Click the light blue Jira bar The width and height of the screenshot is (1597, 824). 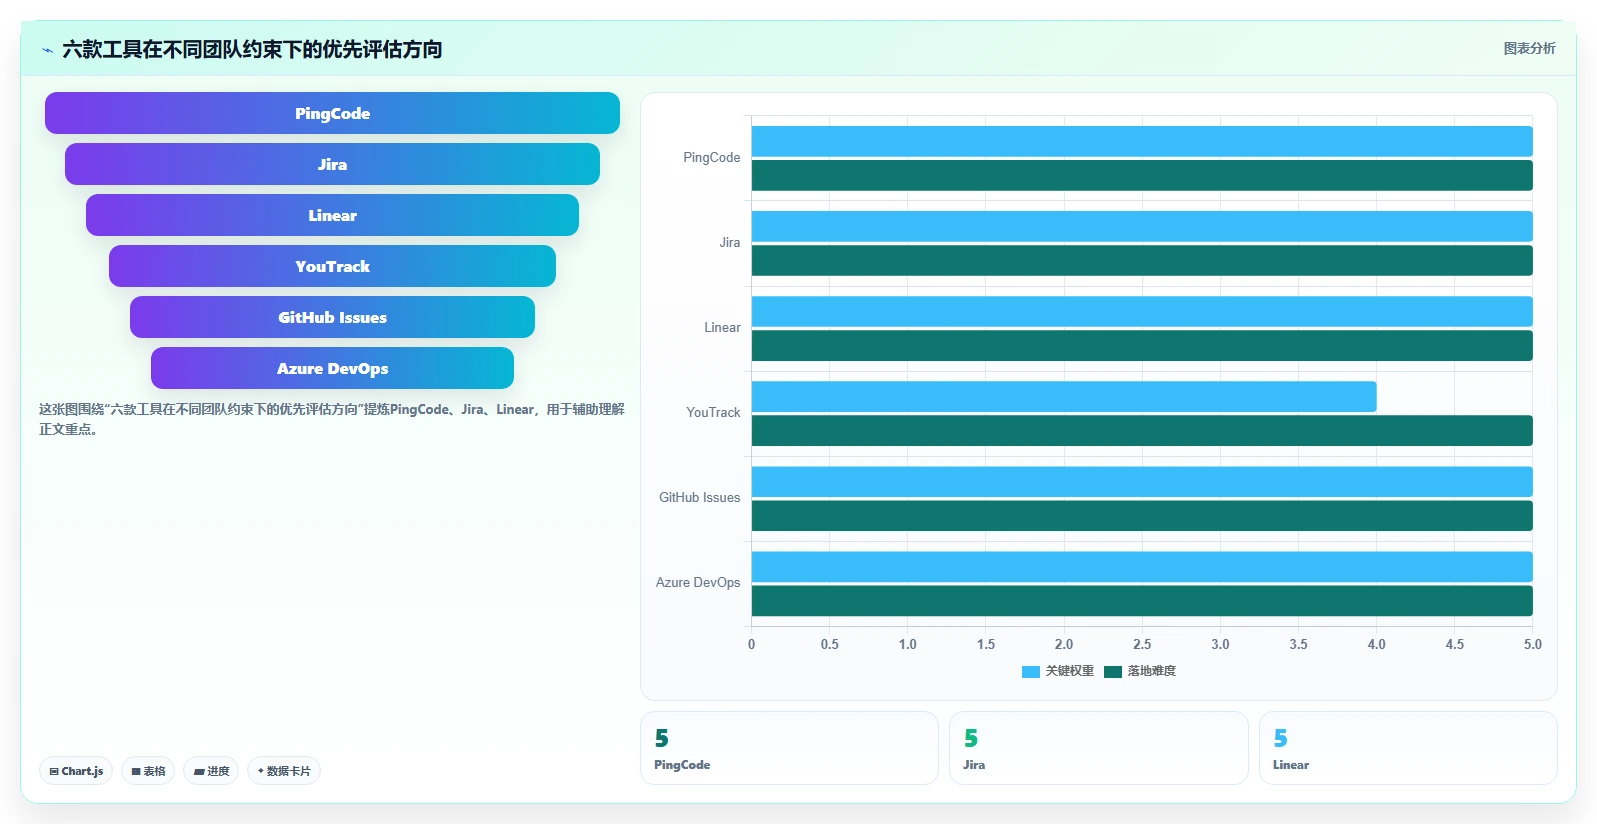coord(1142,226)
